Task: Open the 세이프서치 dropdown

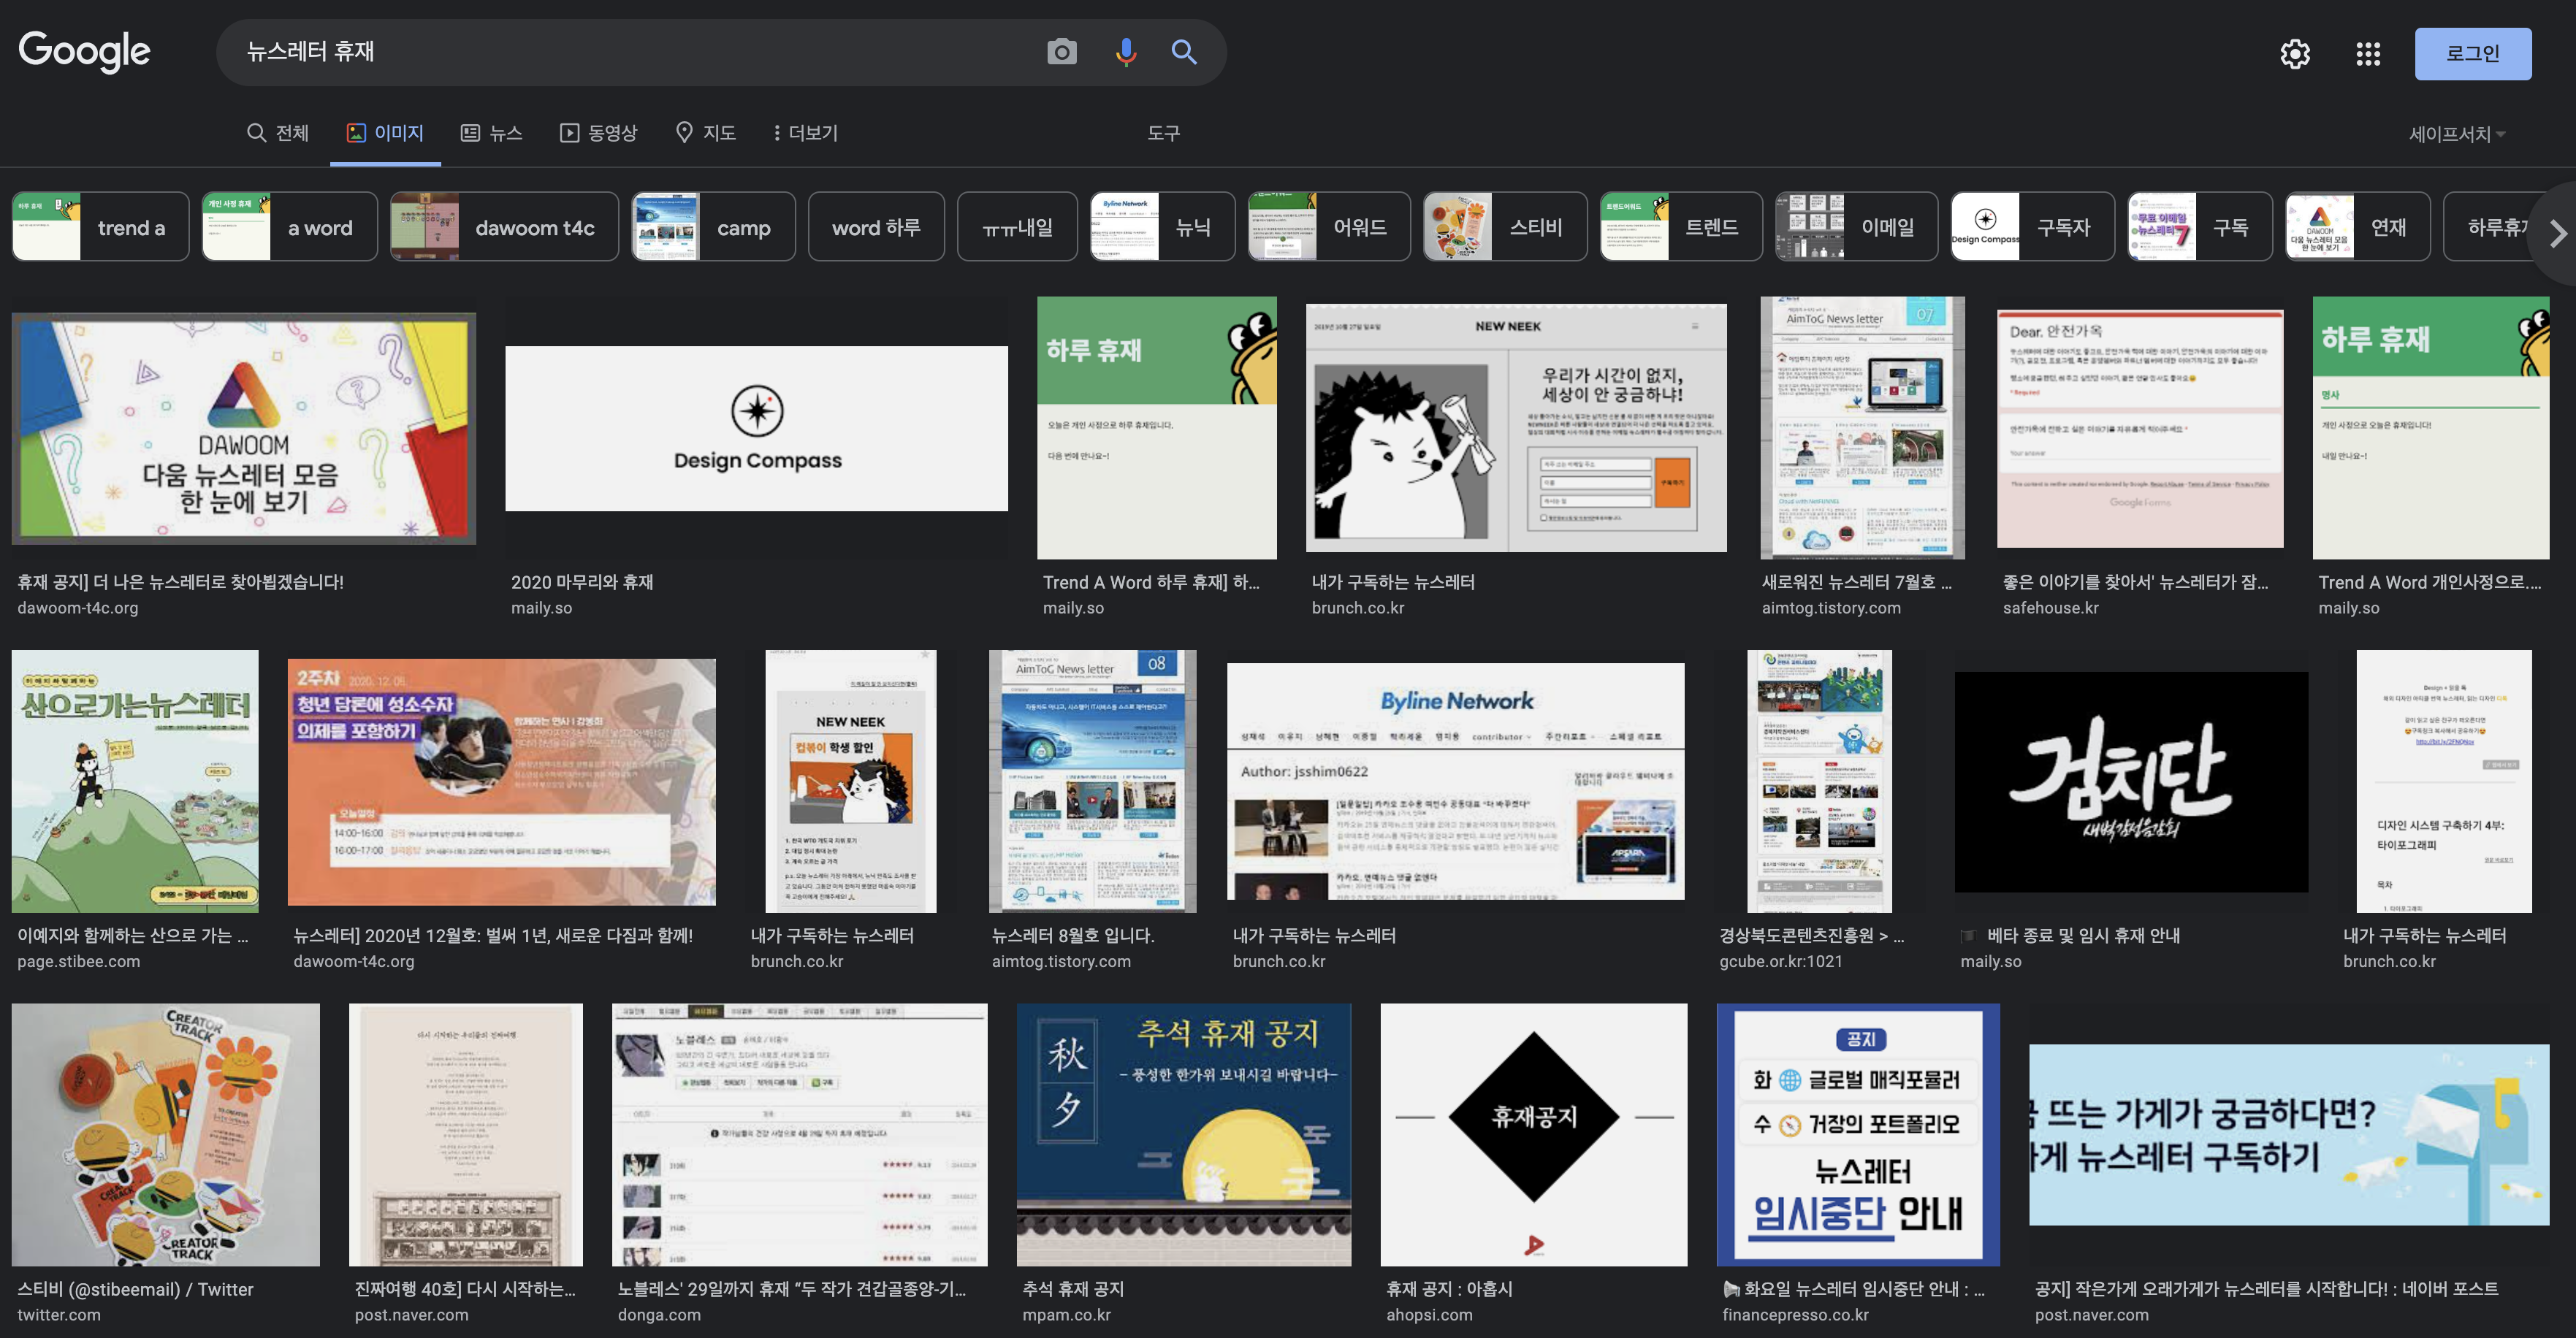Action: click(x=2452, y=132)
